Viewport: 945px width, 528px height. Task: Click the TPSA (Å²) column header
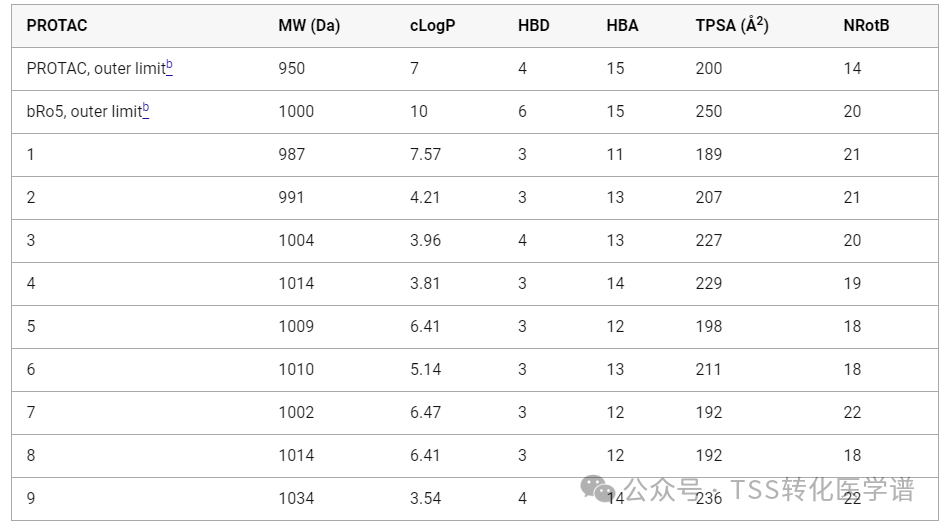point(732,26)
